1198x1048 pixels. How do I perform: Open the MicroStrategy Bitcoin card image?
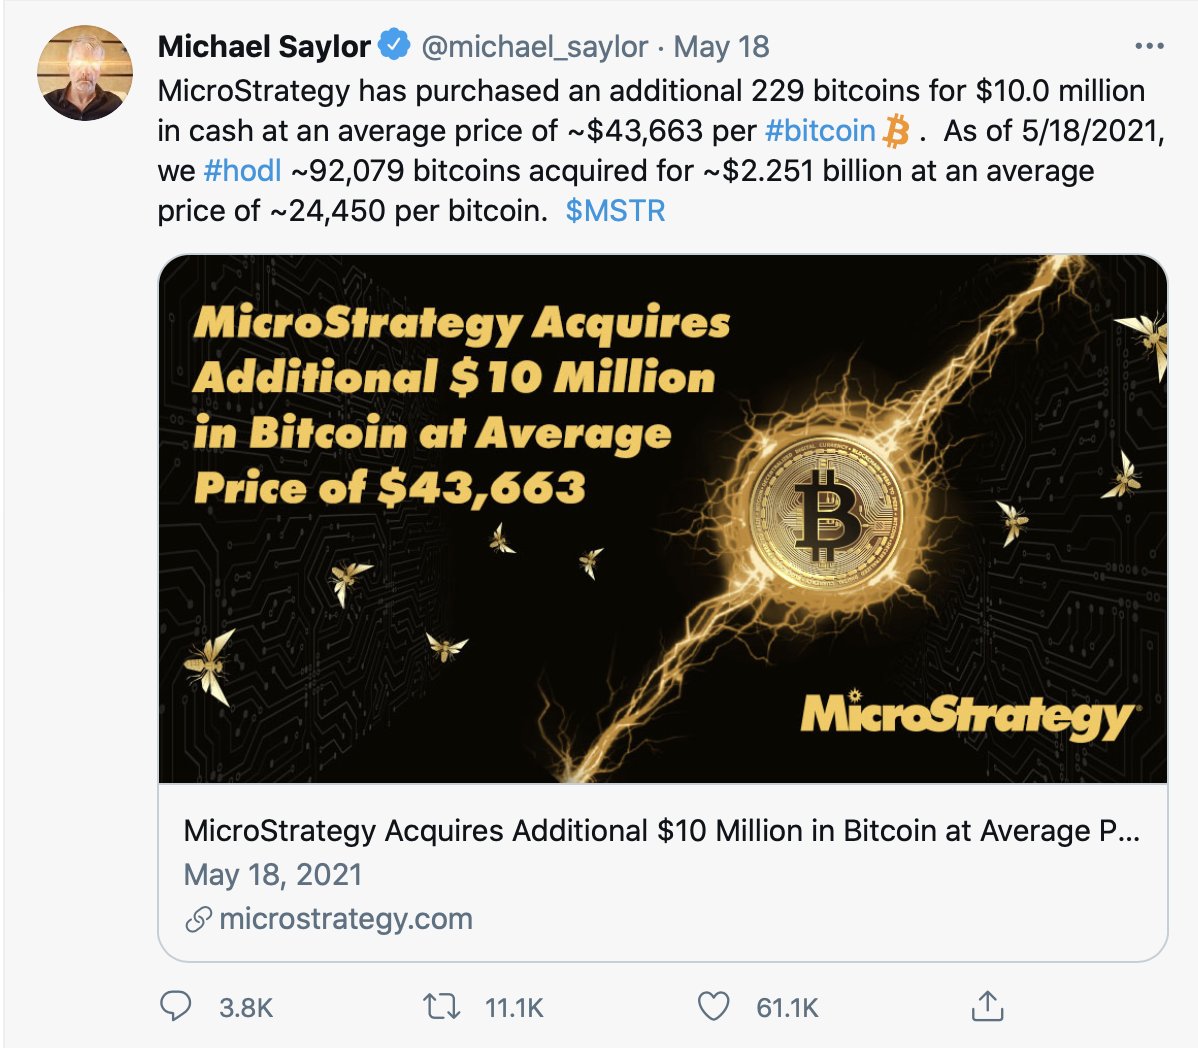point(662,518)
